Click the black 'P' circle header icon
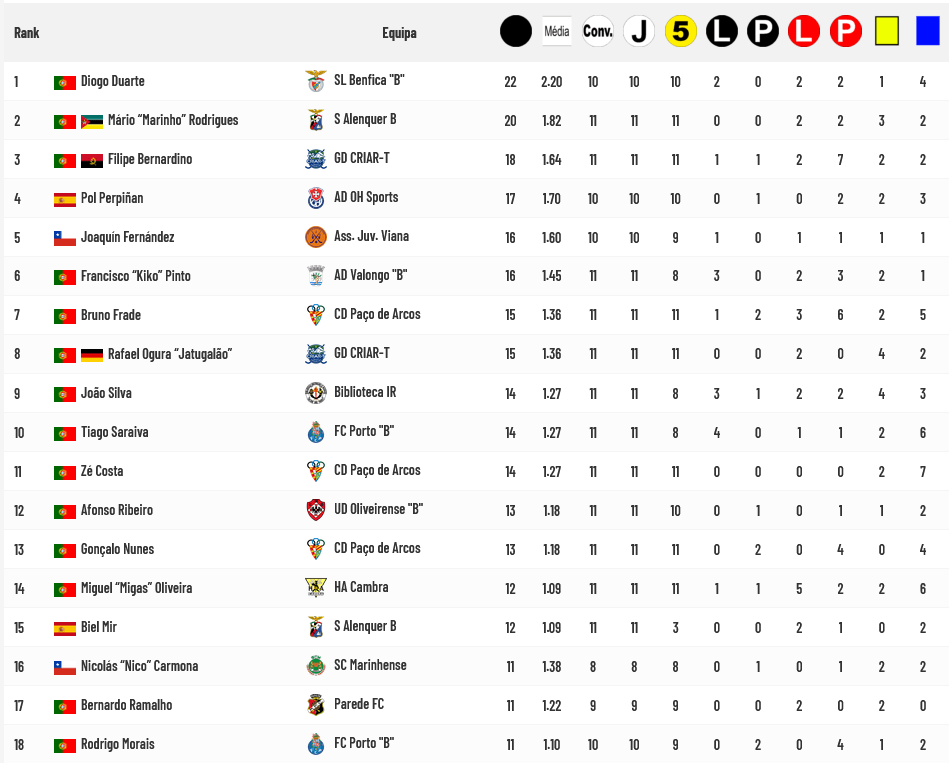The width and height of the screenshot is (949, 763). pyautogui.click(x=762, y=32)
